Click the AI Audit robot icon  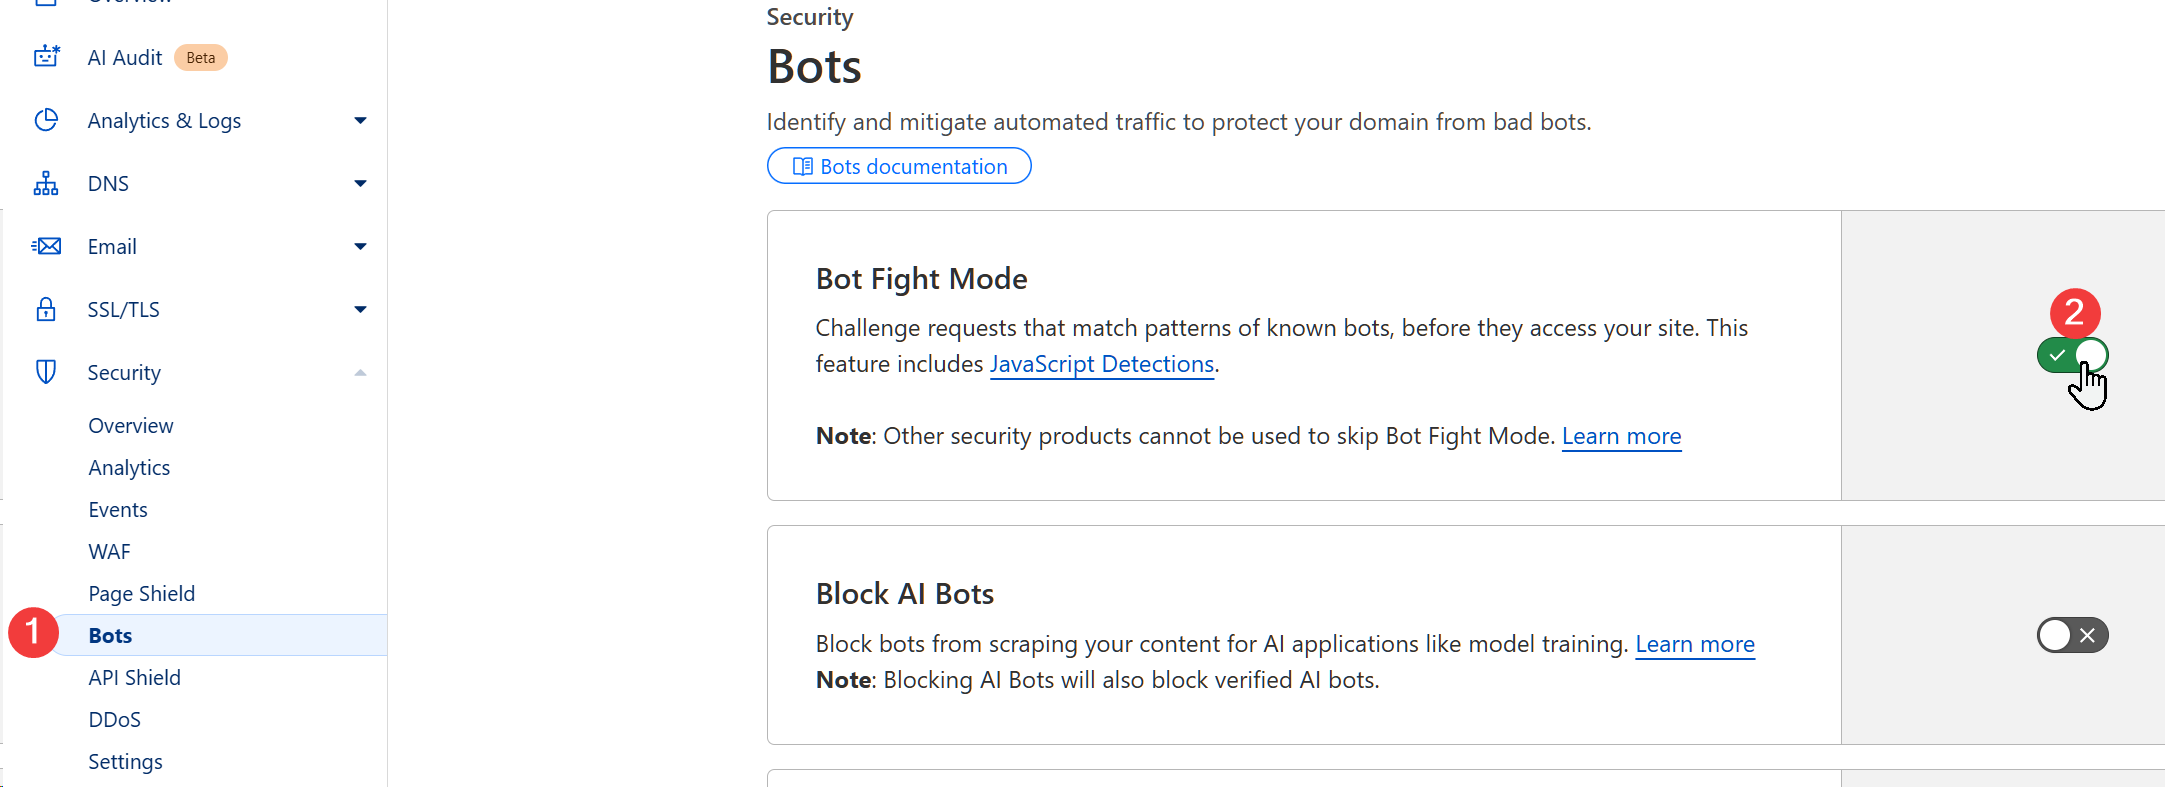click(46, 57)
